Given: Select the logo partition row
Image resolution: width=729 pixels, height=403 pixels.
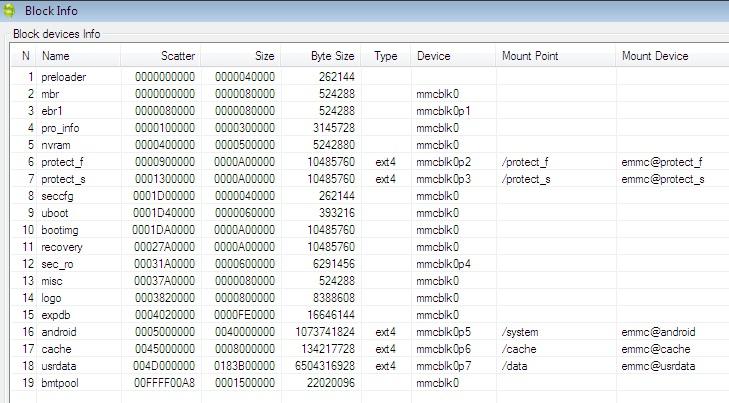Looking at the screenshot, I should 370,298.
